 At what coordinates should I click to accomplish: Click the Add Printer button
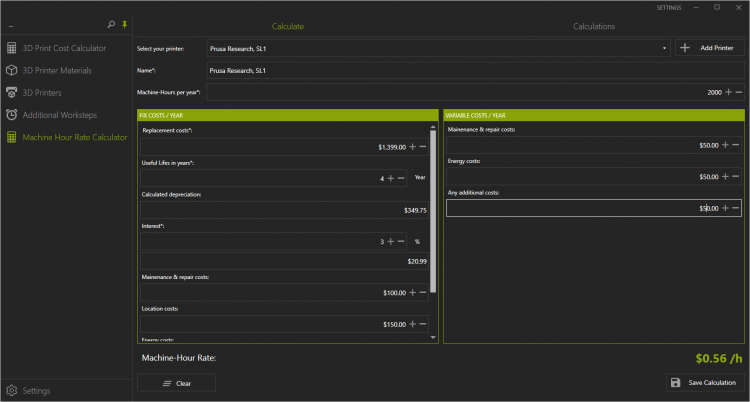710,48
